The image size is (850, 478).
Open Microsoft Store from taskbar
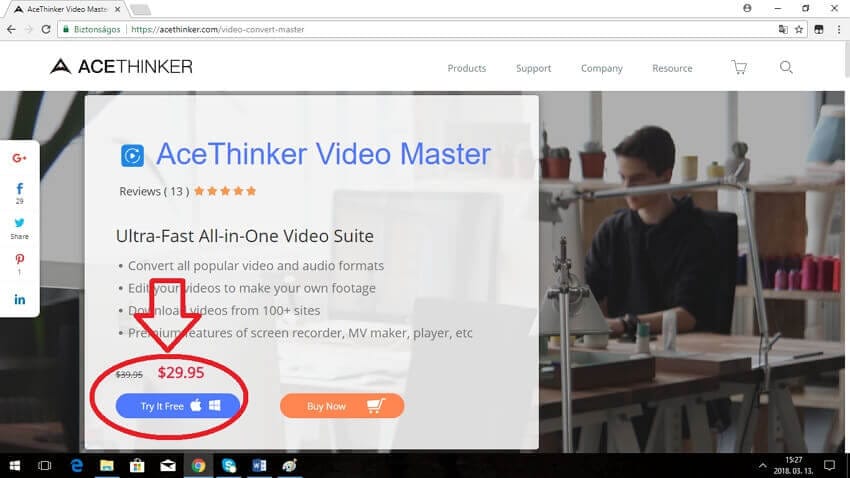[x=137, y=466]
